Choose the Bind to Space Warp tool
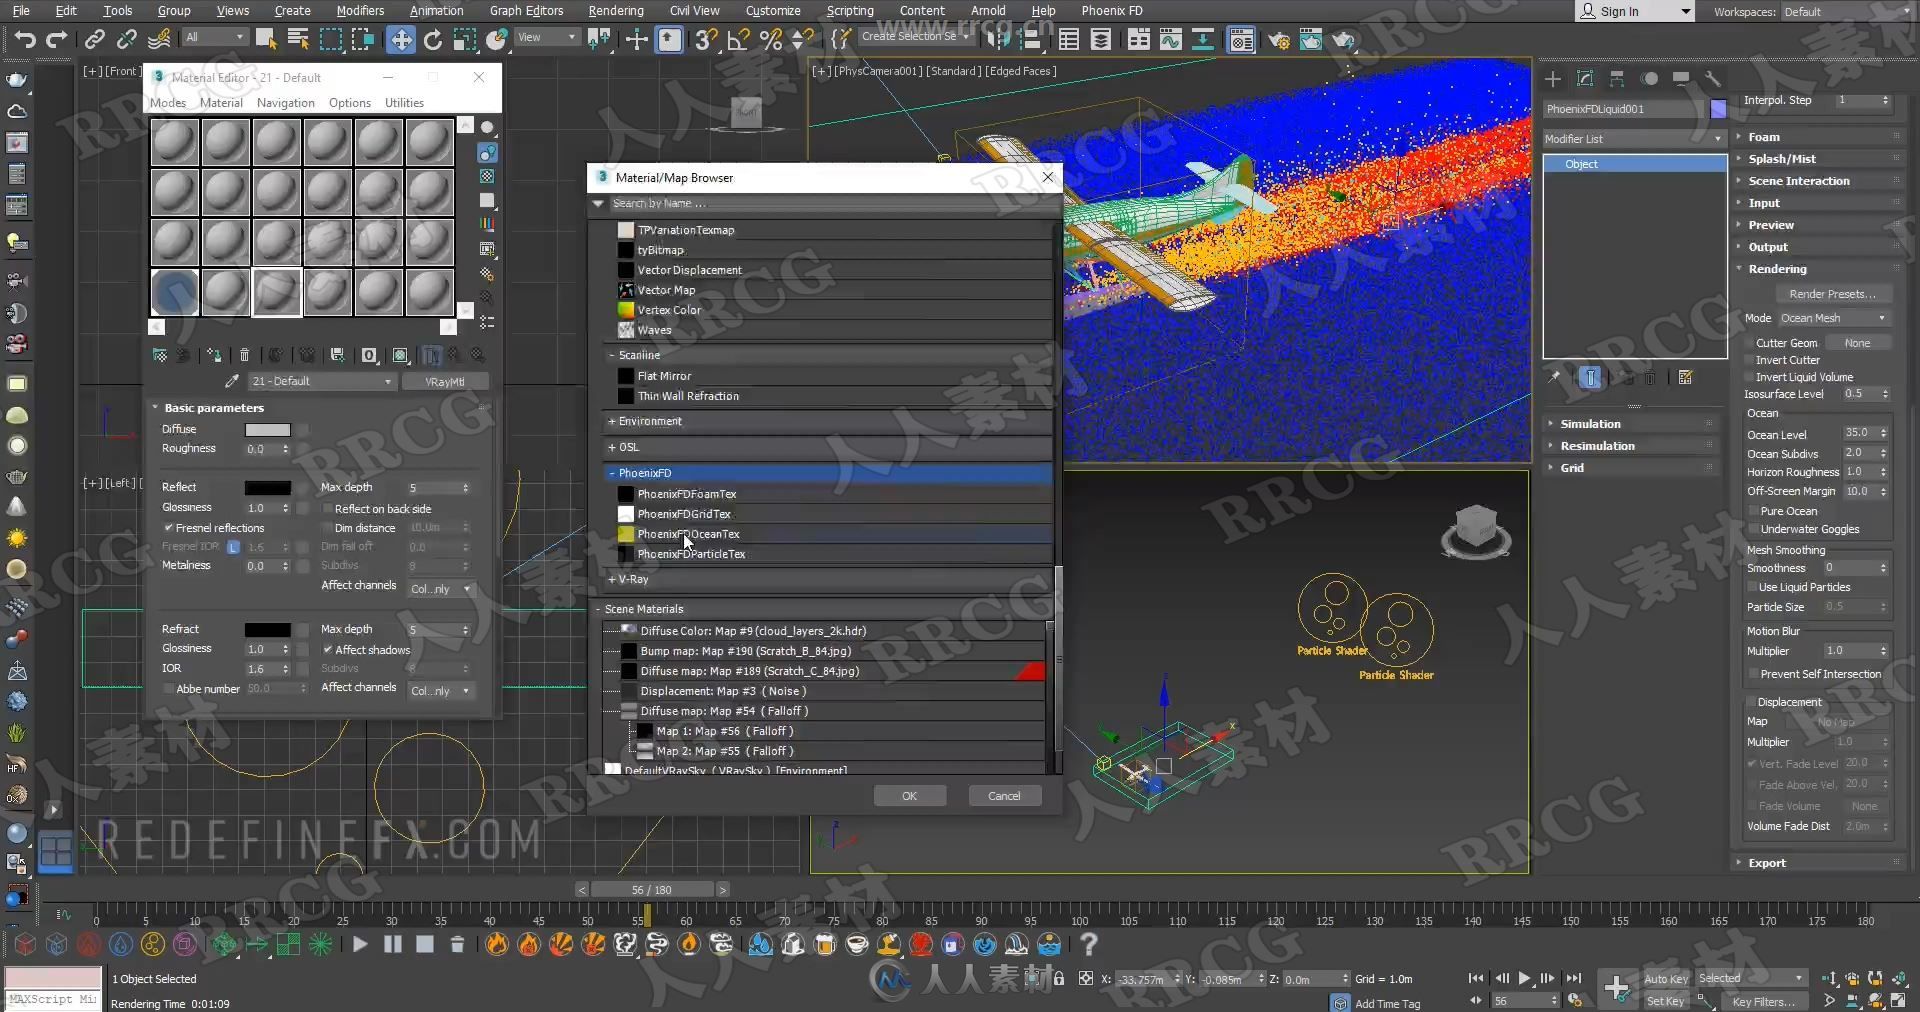This screenshot has width=1920, height=1012. pyautogui.click(x=159, y=39)
